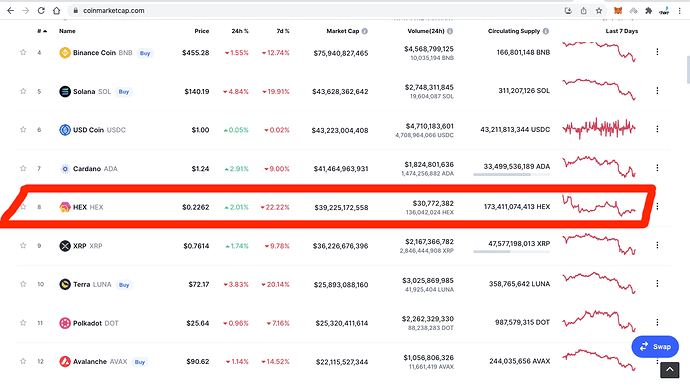Click the blue Swap button
690x385 pixels.
click(655, 347)
